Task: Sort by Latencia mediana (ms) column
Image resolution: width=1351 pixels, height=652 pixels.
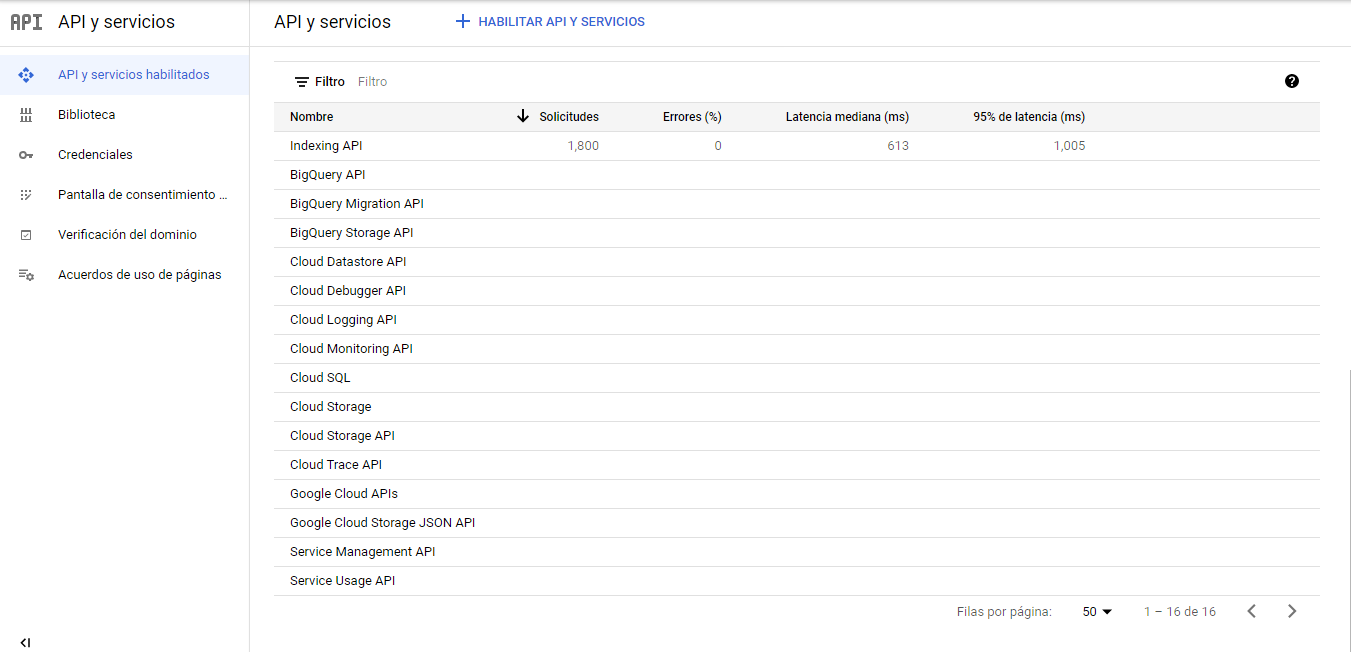Action: (x=848, y=117)
